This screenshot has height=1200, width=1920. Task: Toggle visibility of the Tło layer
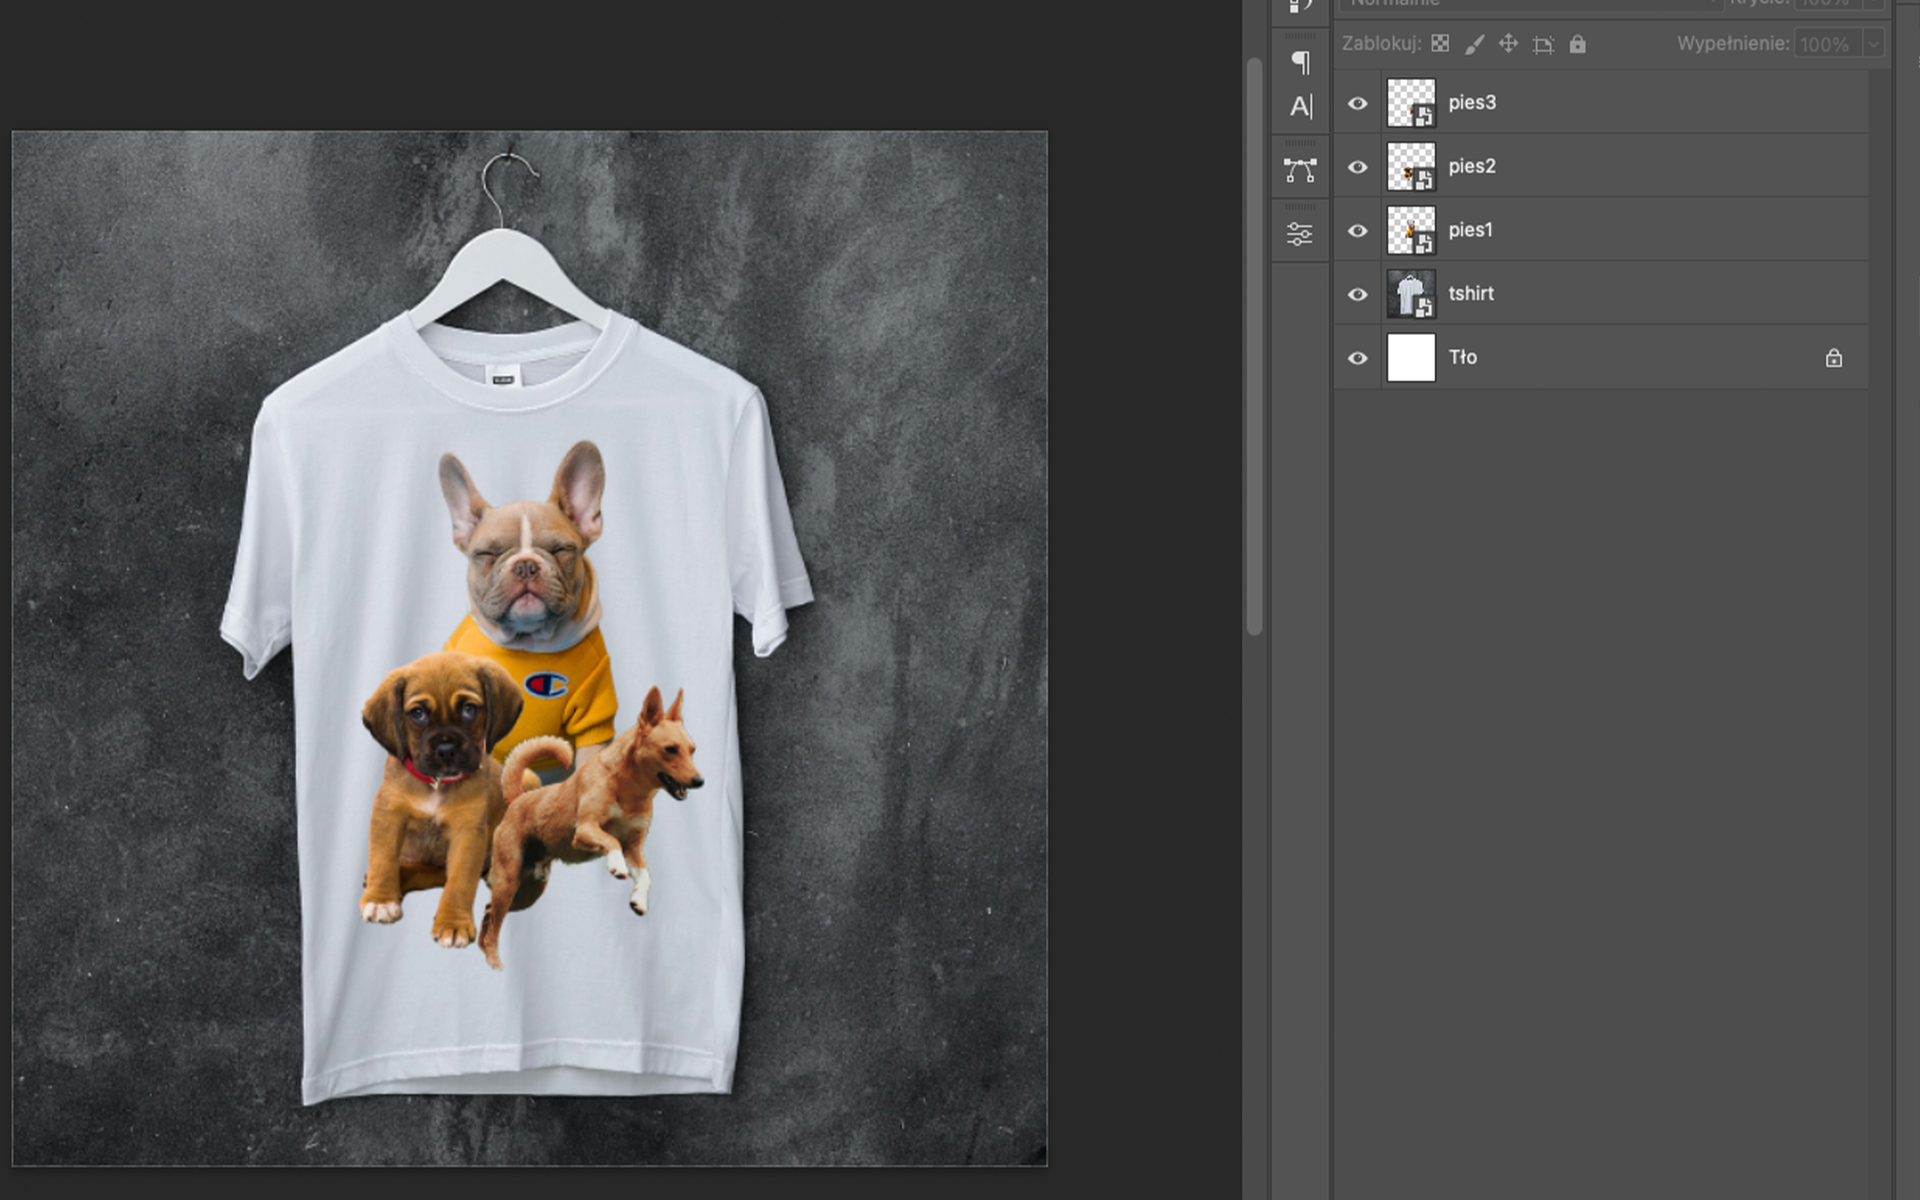click(1357, 358)
